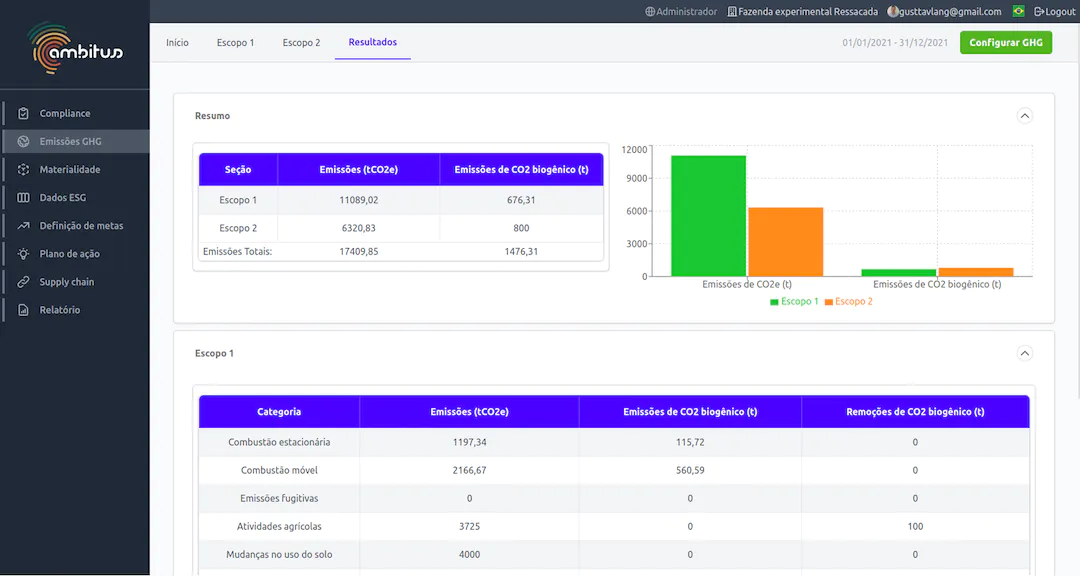Collapse the Resumo section
The width and height of the screenshot is (1080, 576).
[x=1024, y=115]
